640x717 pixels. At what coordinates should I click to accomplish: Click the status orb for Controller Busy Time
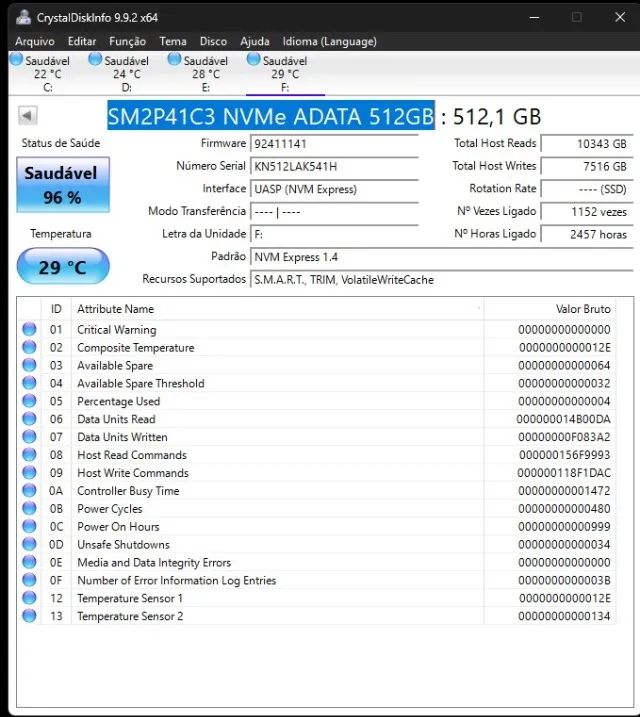[29, 490]
